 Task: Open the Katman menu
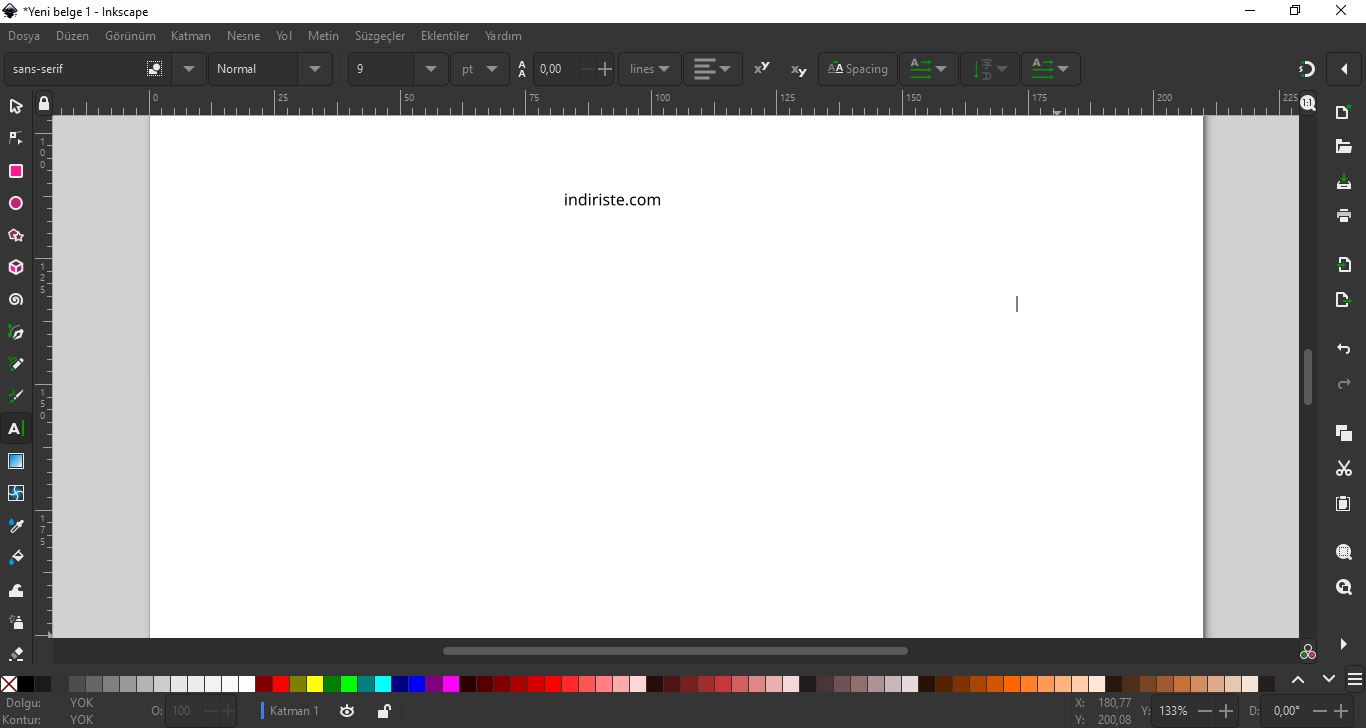point(190,36)
